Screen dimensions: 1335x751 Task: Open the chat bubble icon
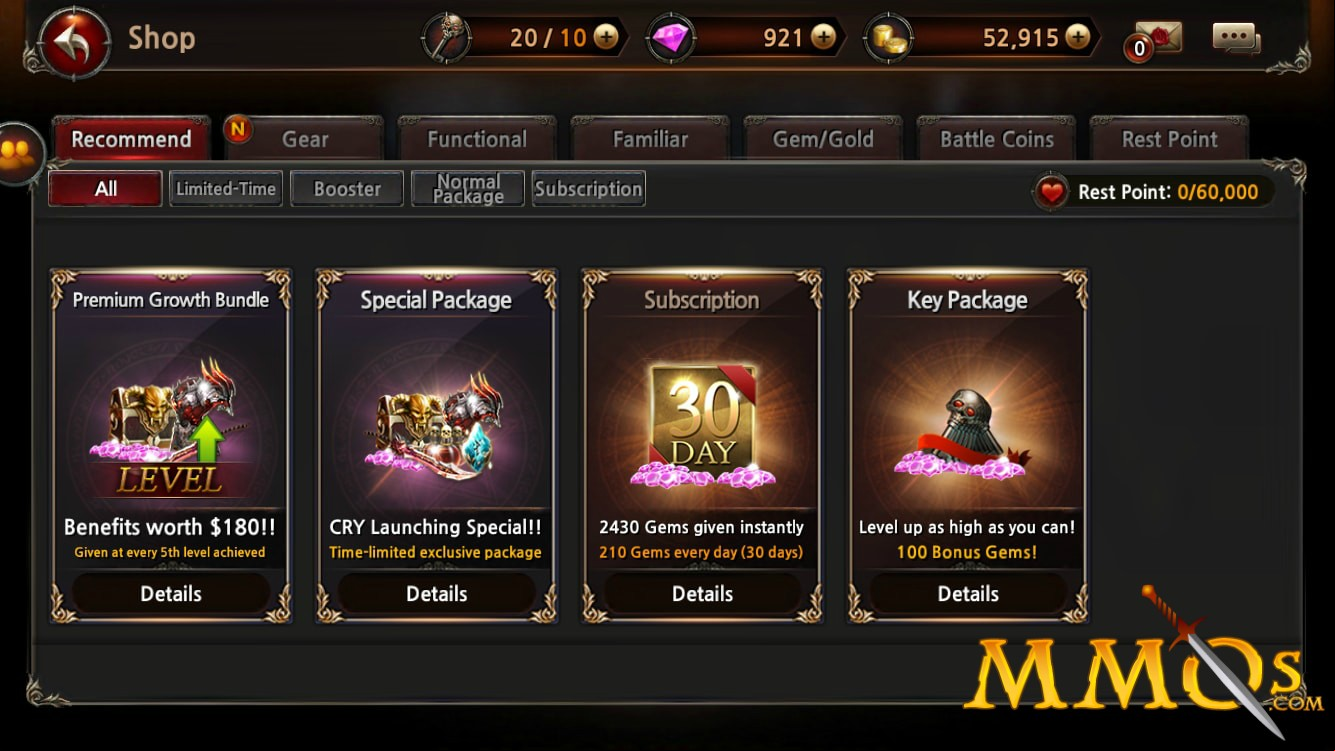coord(1236,39)
